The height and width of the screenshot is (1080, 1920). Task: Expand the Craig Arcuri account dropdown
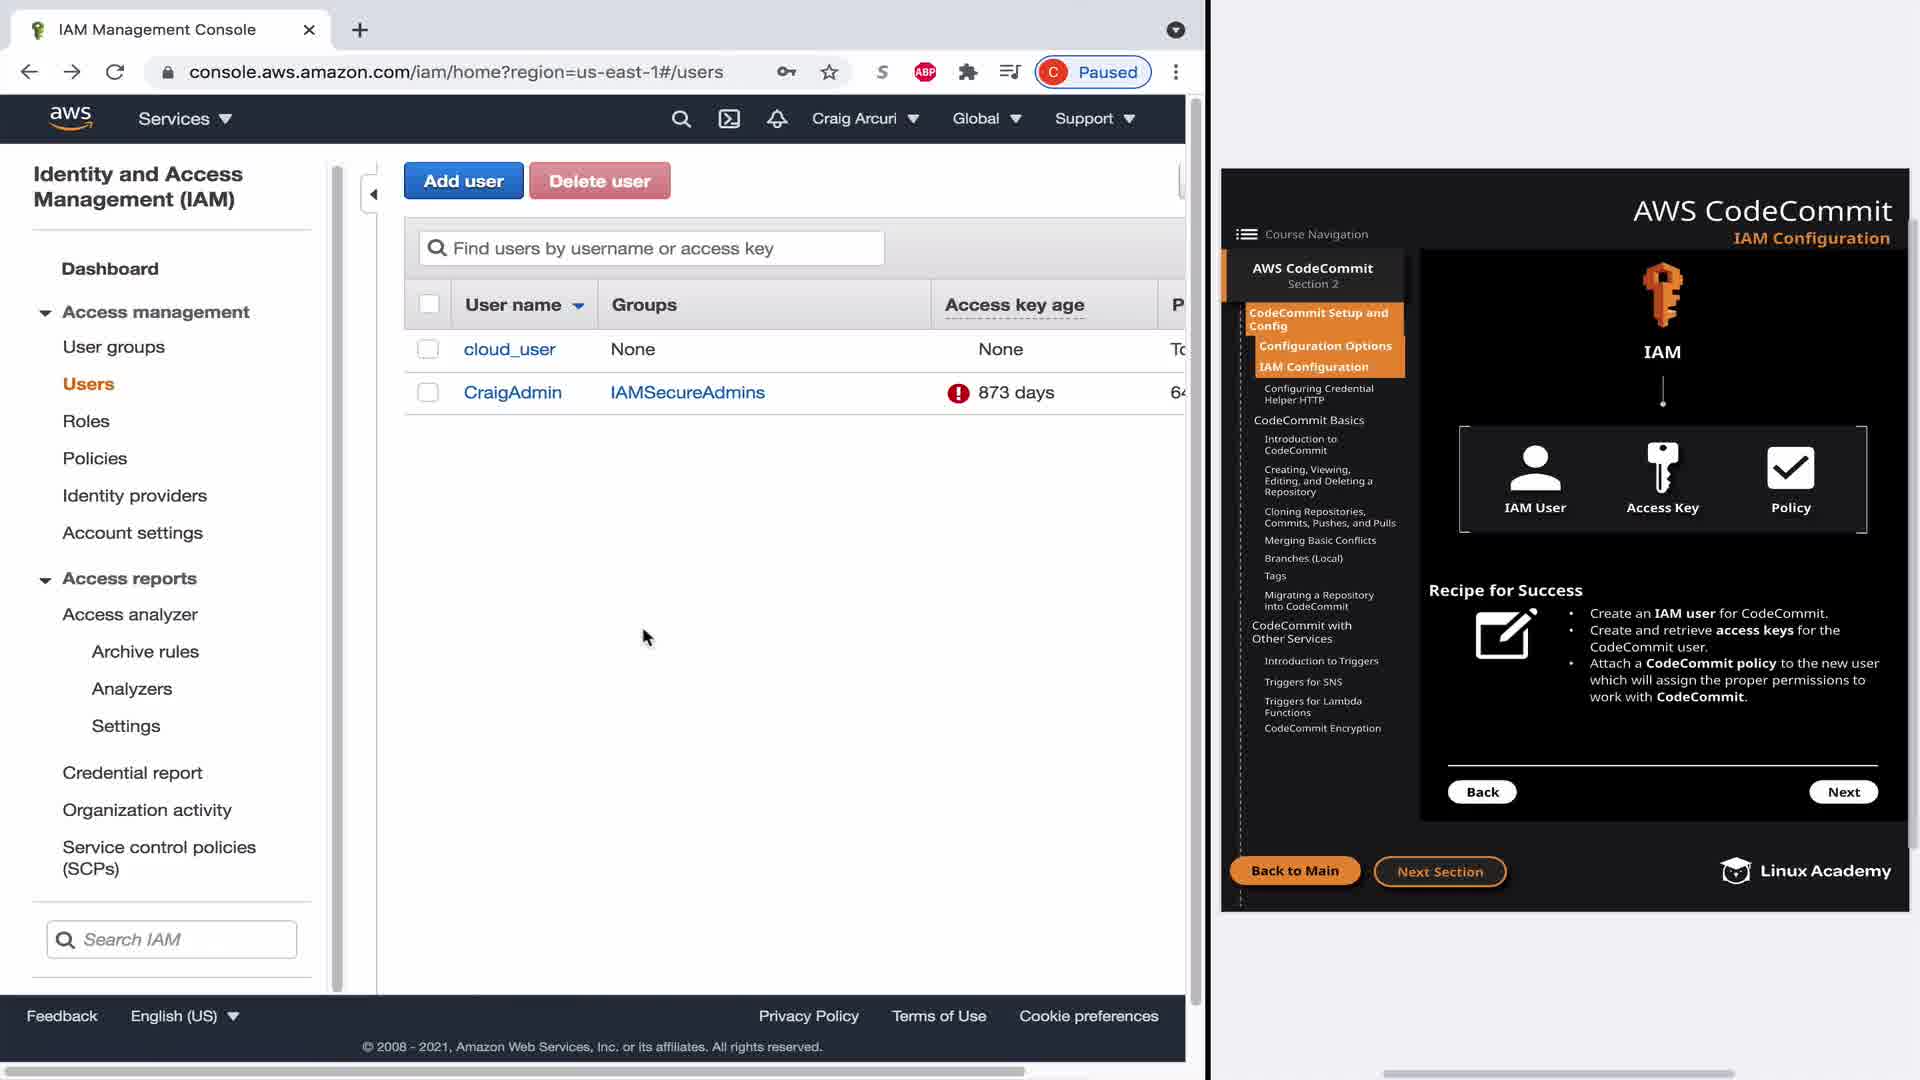tap(865, 119)
